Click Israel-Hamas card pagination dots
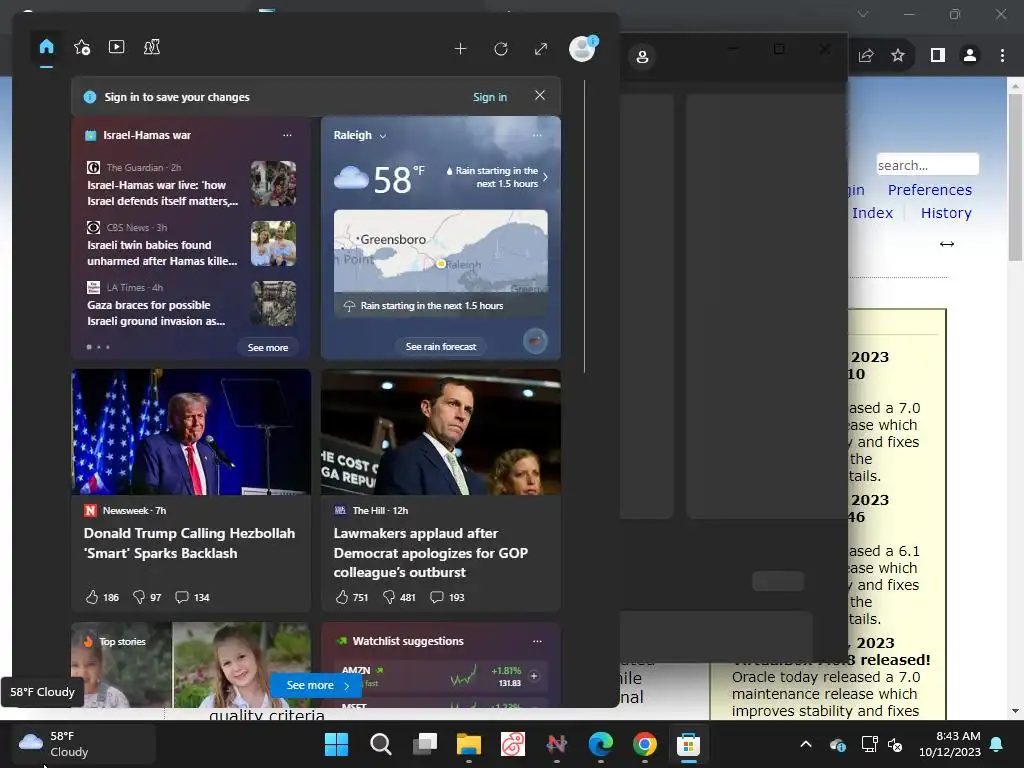Screen dimensions: 1024x768 (98, 347)
